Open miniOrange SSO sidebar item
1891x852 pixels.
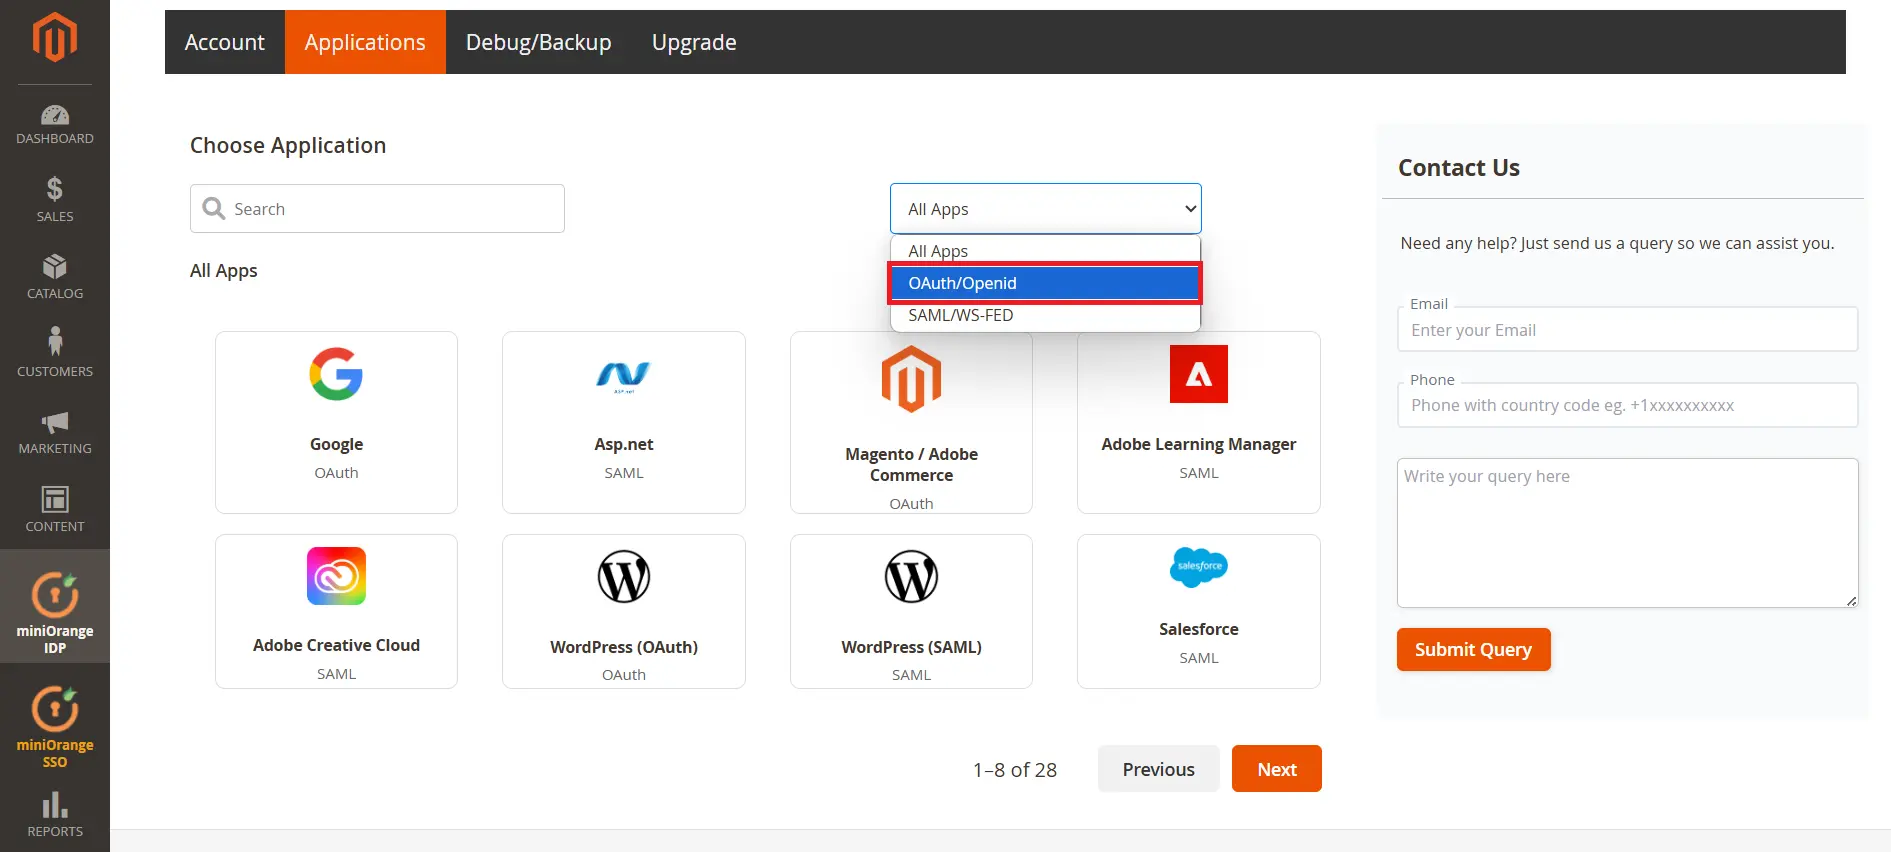(x=55, y=726)
